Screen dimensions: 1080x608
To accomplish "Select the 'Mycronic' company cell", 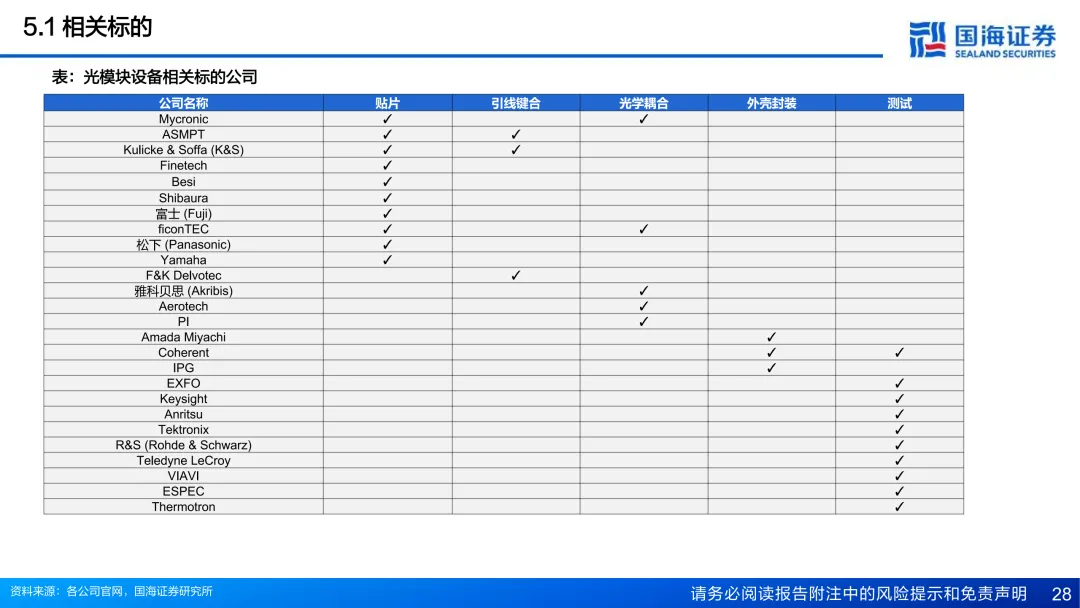I will (183, 119).
